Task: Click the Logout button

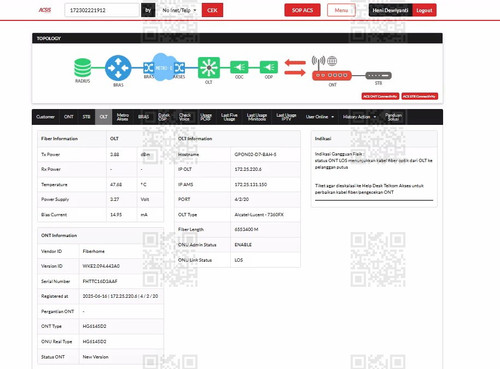Action: 424,10
